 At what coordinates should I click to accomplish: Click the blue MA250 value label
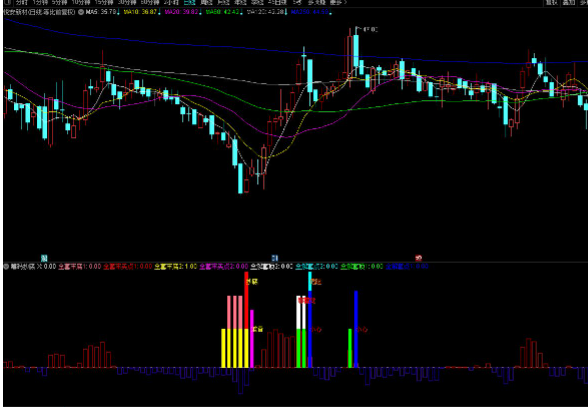coord(310,12)
